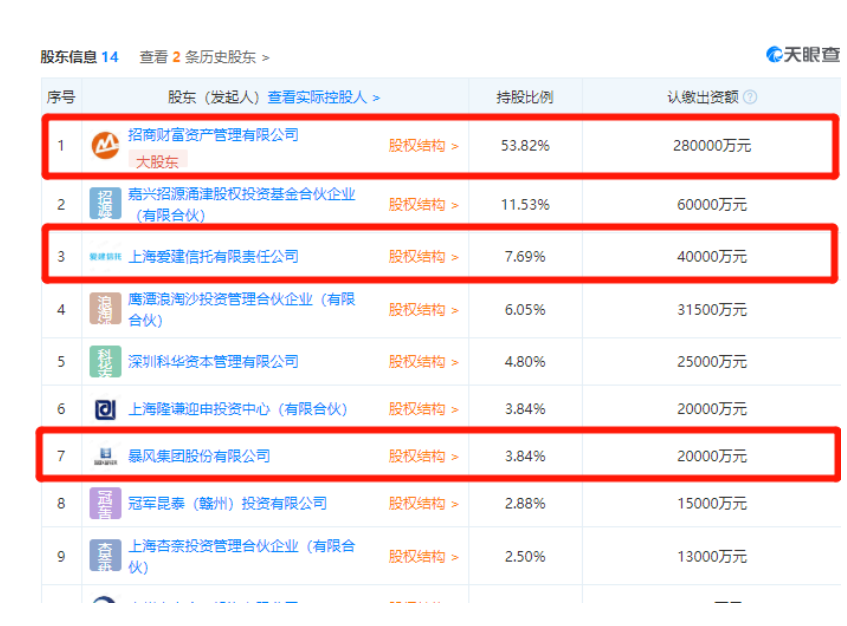
Task: Click the 股东（发起人） column header
Action: [214, 97]
